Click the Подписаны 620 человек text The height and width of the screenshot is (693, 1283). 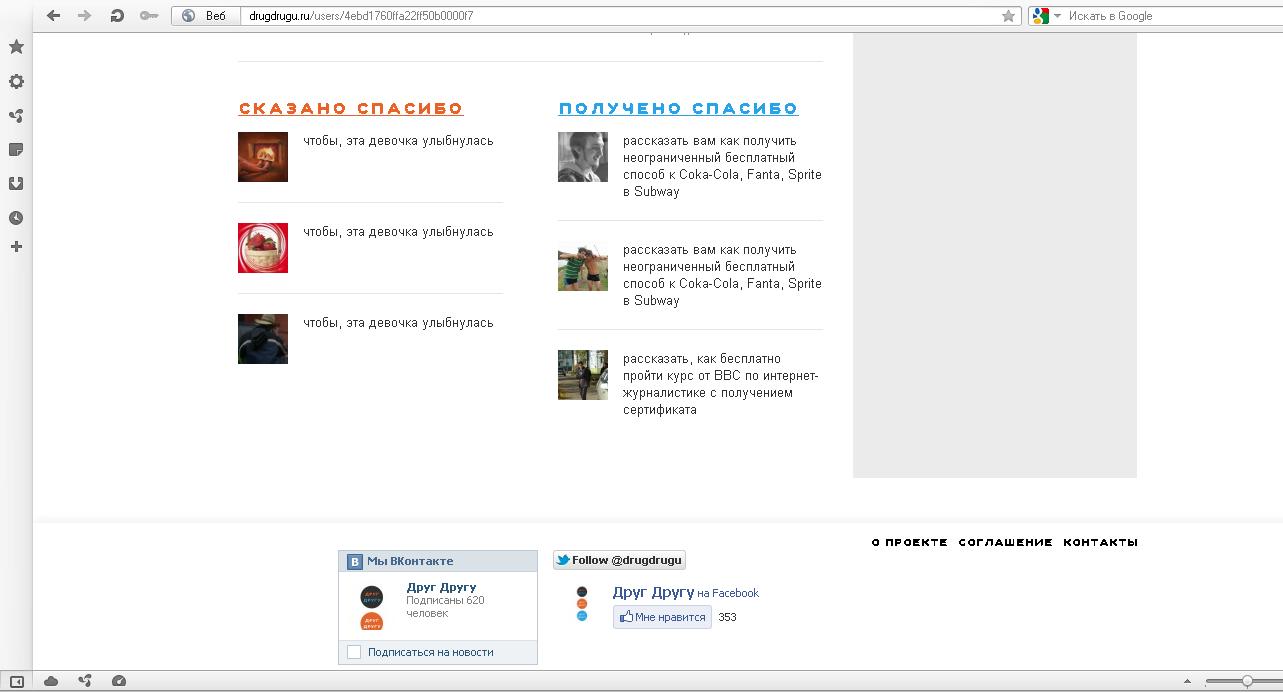445,607
